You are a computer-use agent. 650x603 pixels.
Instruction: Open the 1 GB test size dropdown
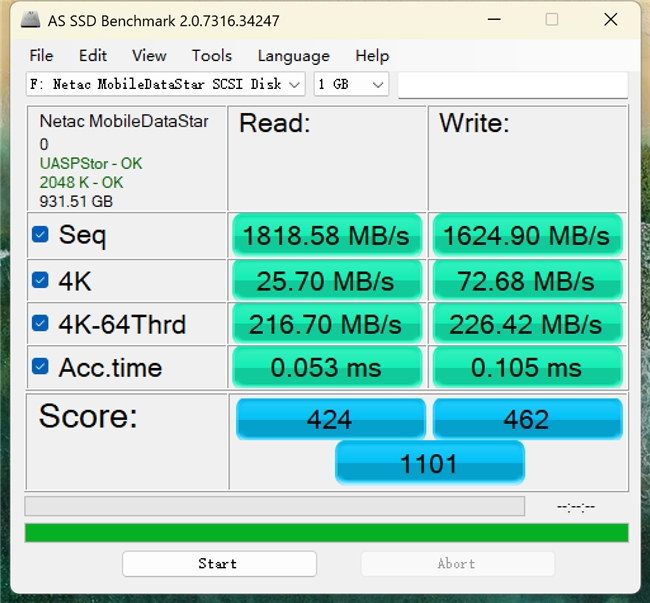coord(351,85)
